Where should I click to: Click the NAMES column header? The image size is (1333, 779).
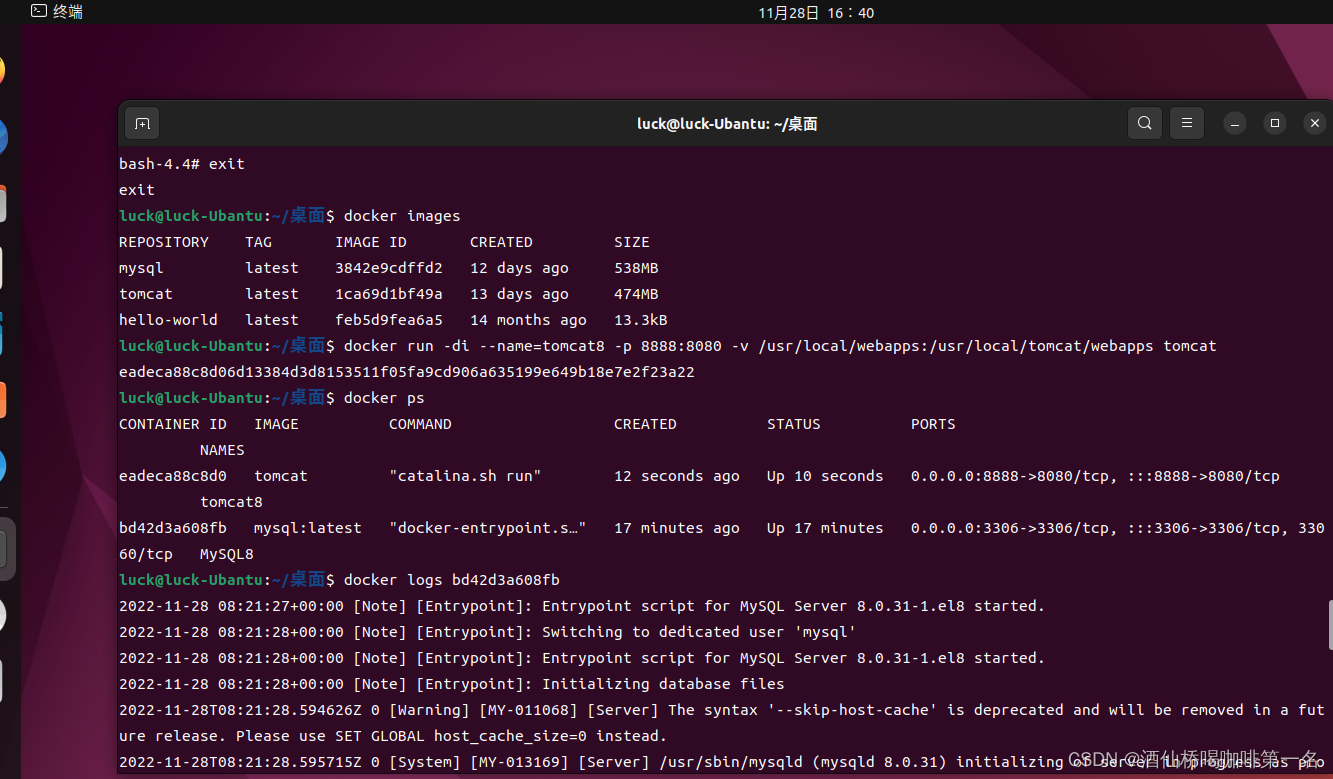click(222, 450)
